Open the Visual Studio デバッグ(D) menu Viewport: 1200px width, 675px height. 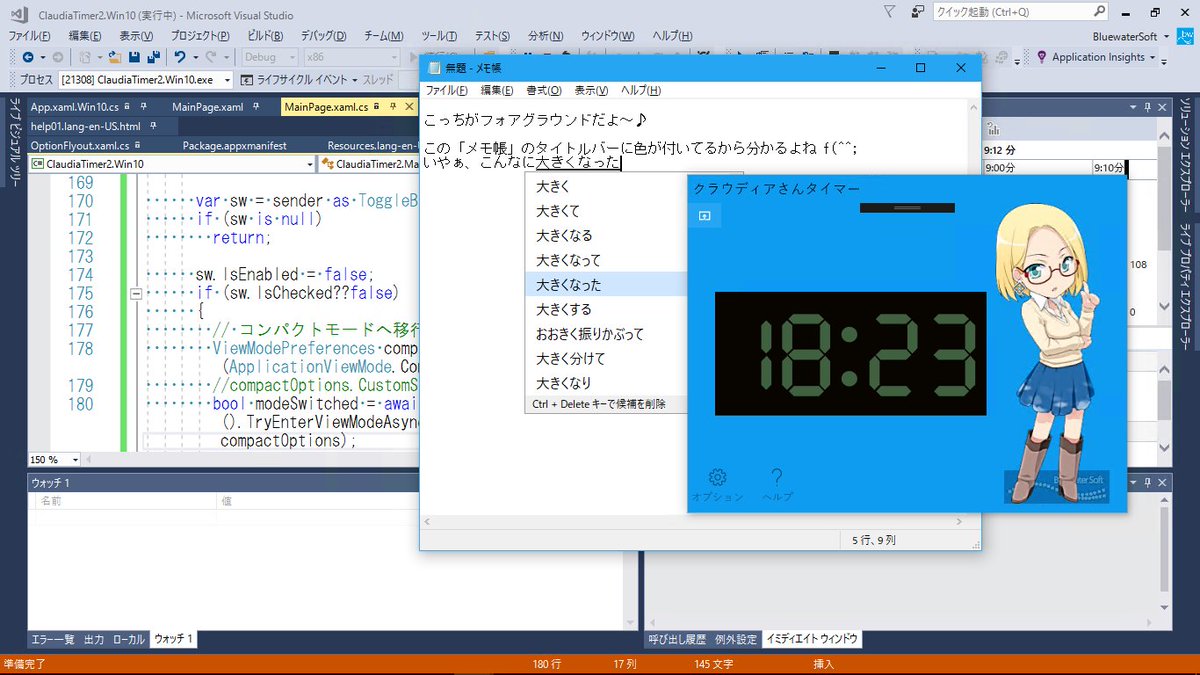click(323, 35)
